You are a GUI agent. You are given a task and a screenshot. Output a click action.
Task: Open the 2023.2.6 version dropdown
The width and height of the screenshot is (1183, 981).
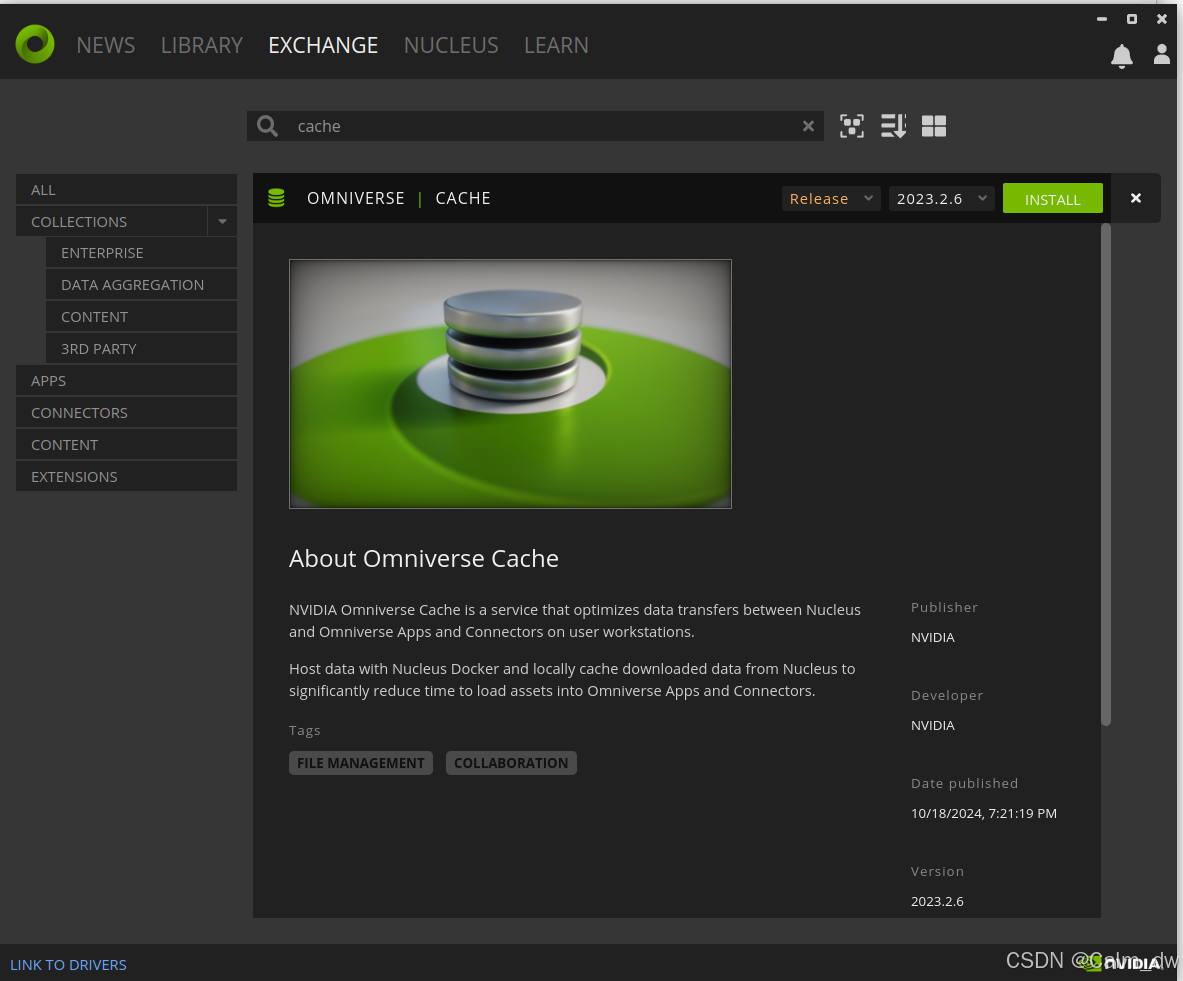tap(941, 199)
